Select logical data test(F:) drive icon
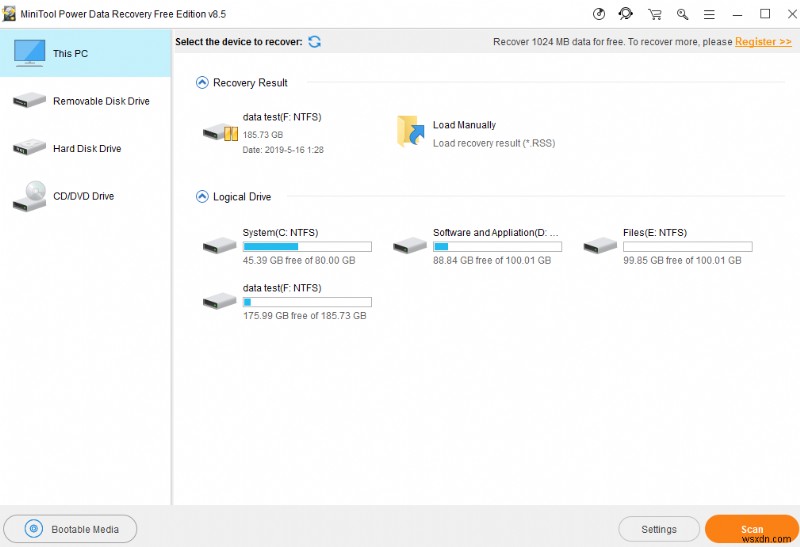This screenshot has height=547, width=800. 219,301
